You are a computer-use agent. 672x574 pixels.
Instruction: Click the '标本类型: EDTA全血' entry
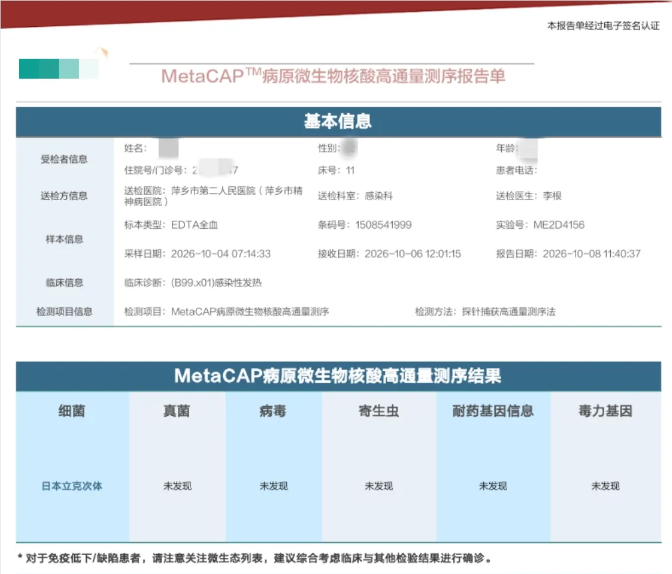click(171, 225)
